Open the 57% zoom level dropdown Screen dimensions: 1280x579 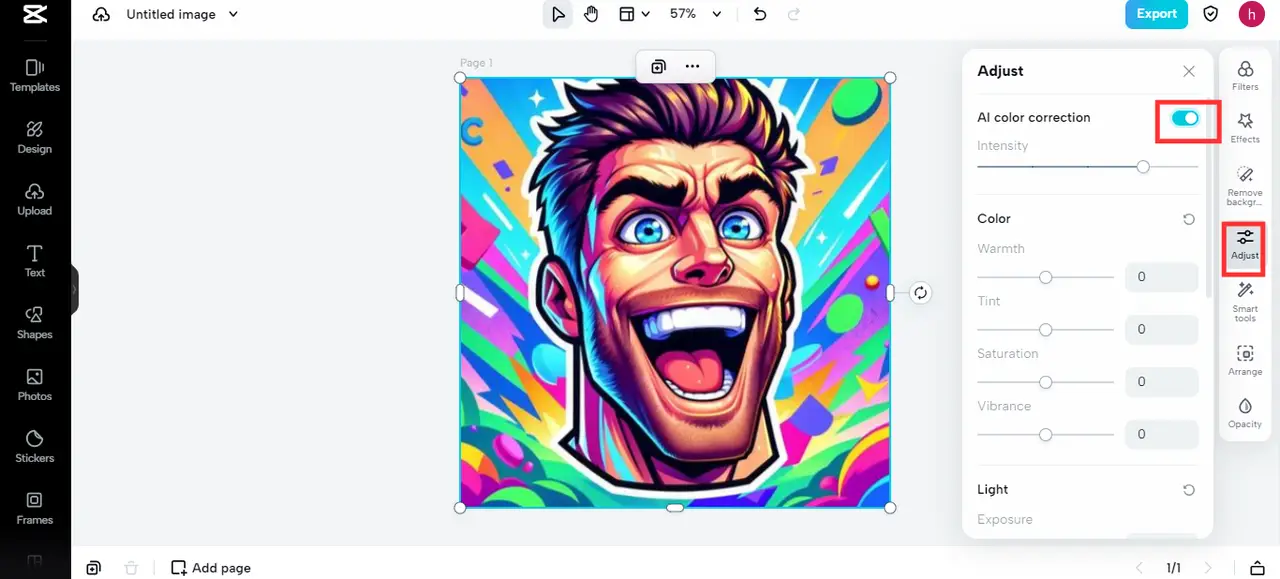[695, 14]
